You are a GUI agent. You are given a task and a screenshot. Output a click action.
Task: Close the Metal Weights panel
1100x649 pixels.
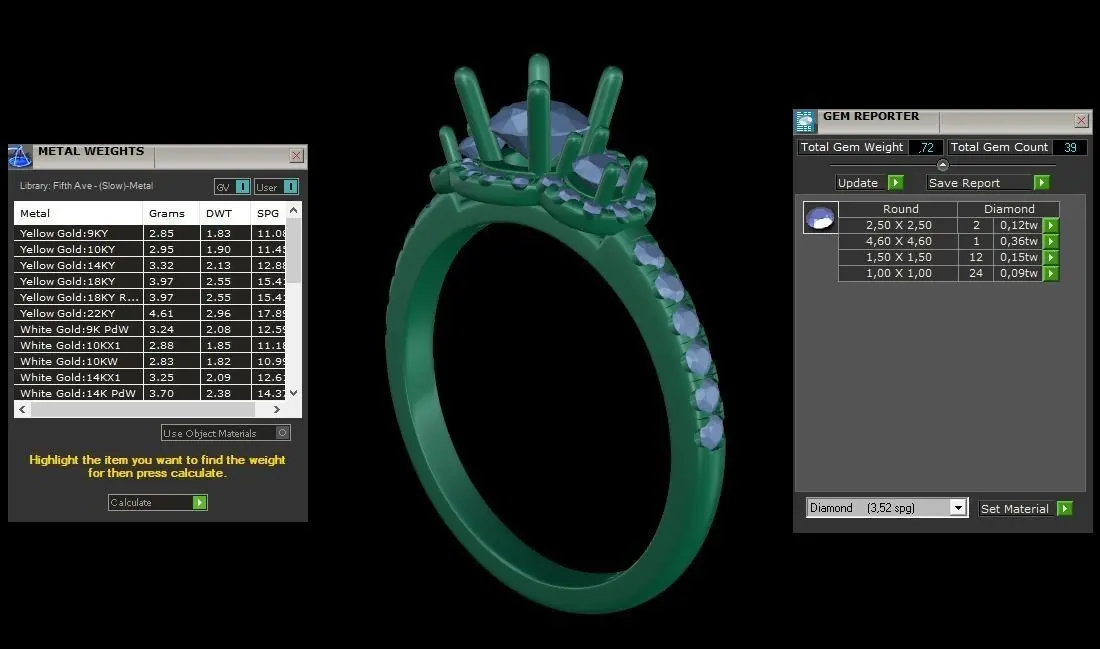(297, 156)
